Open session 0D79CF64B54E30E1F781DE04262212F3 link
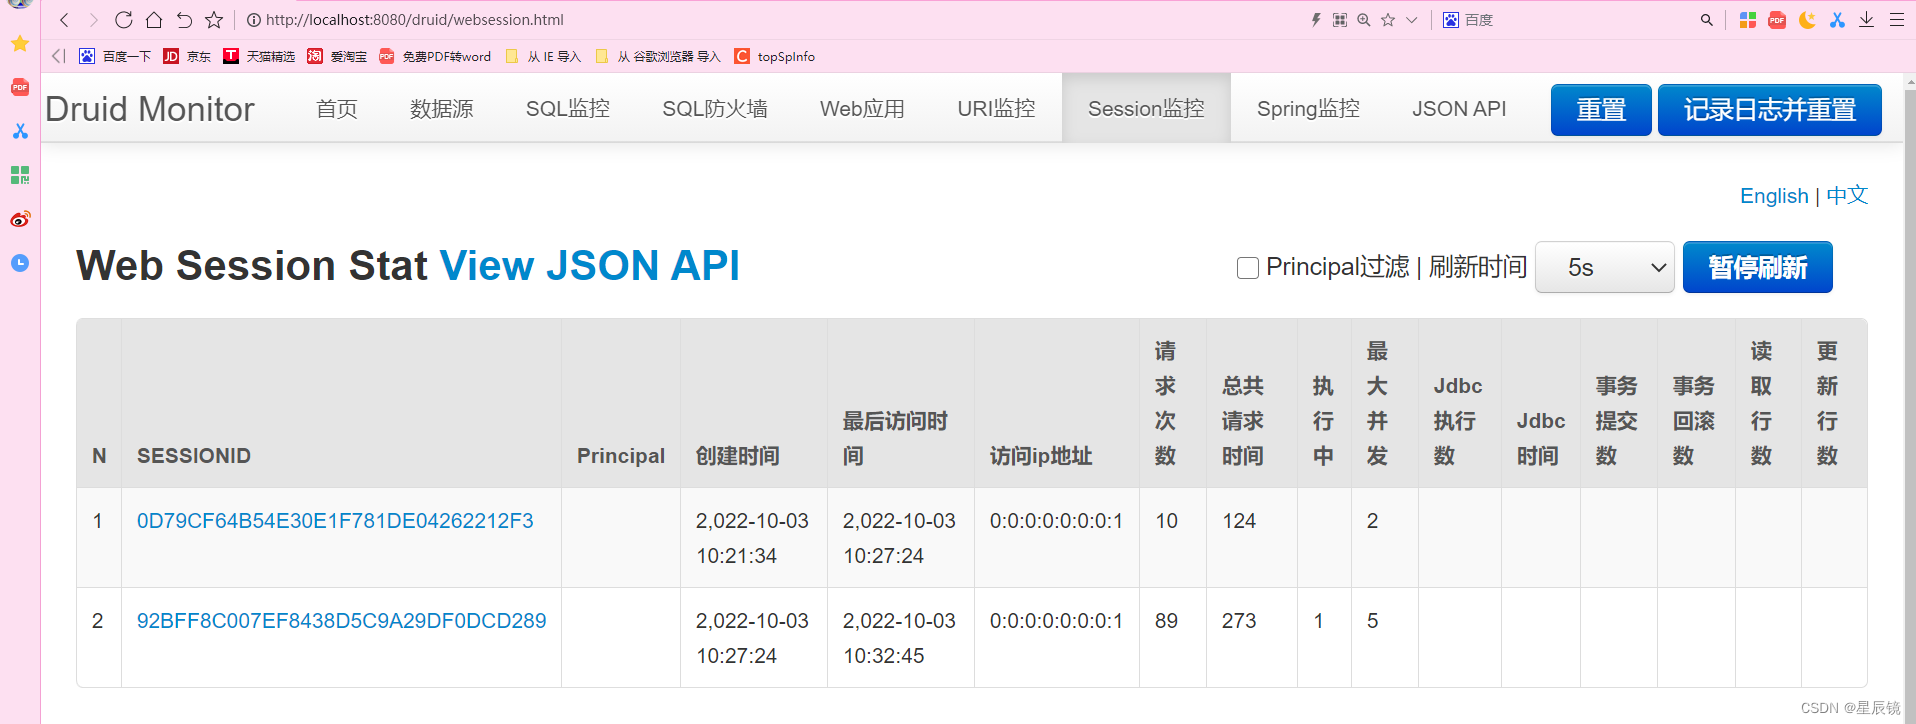 click(x=335, y=521)
